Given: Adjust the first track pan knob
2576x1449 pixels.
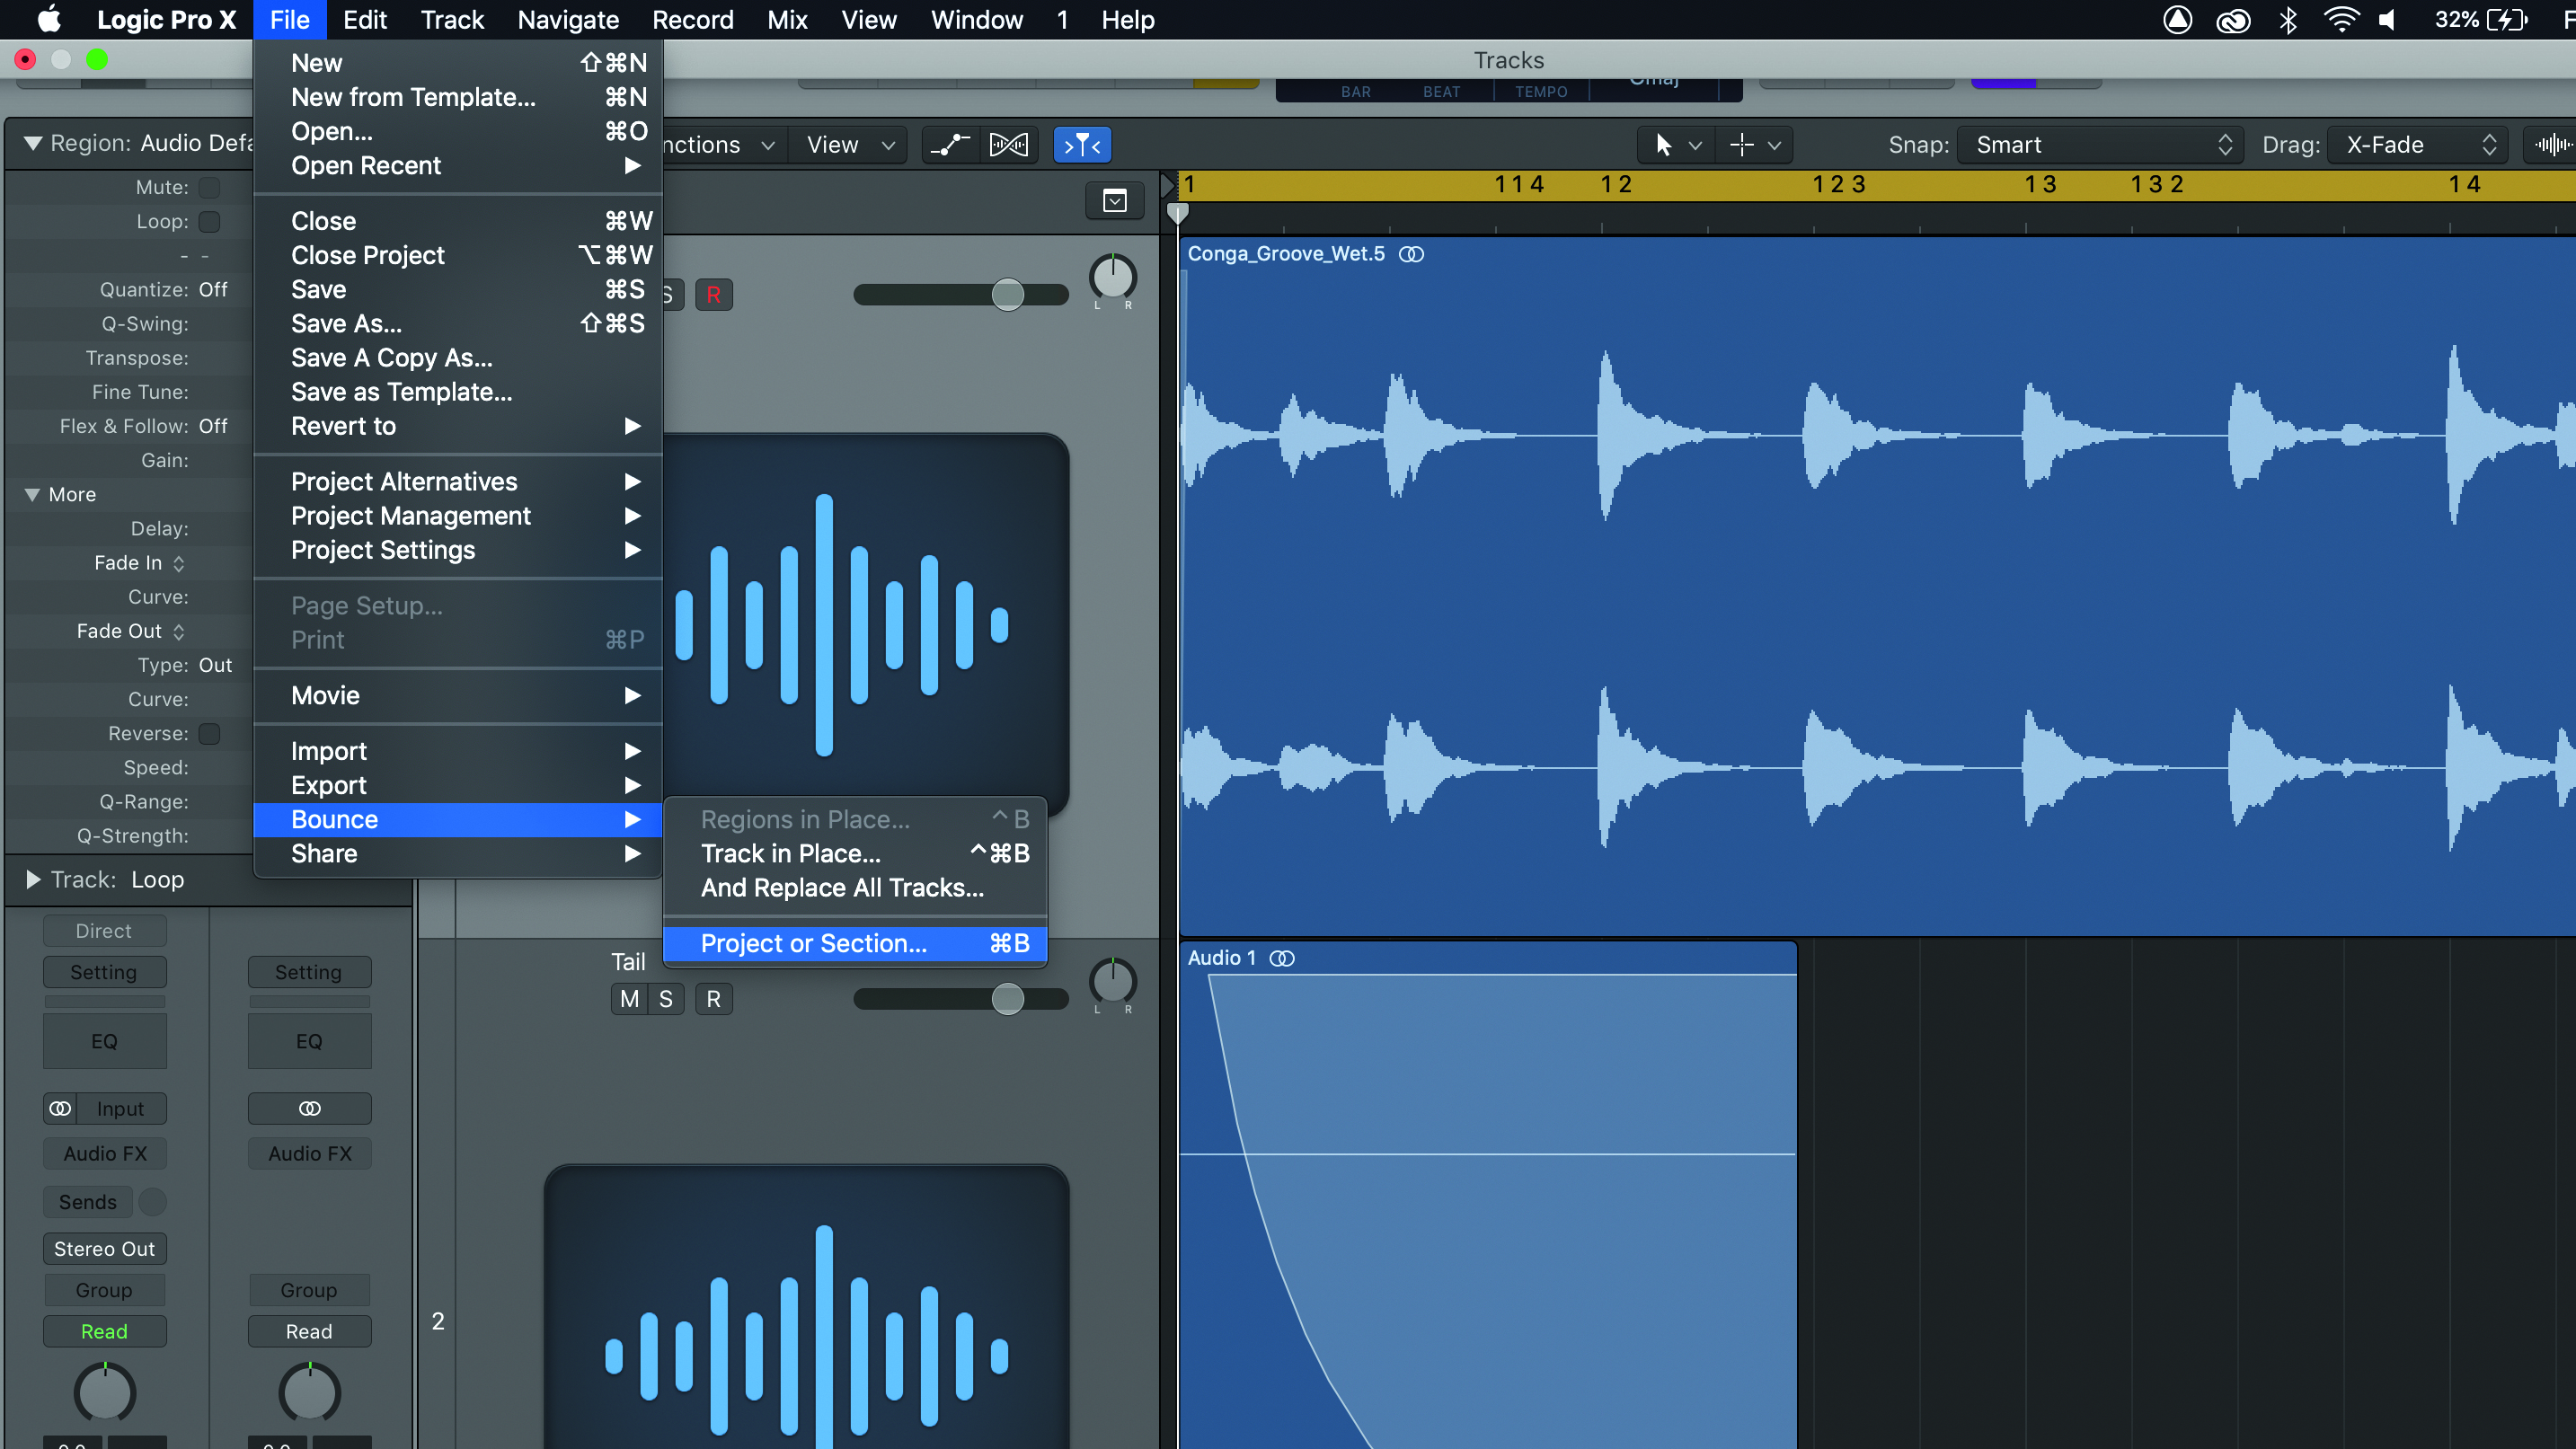Looking at the screenshot, I should point(1112,278).
